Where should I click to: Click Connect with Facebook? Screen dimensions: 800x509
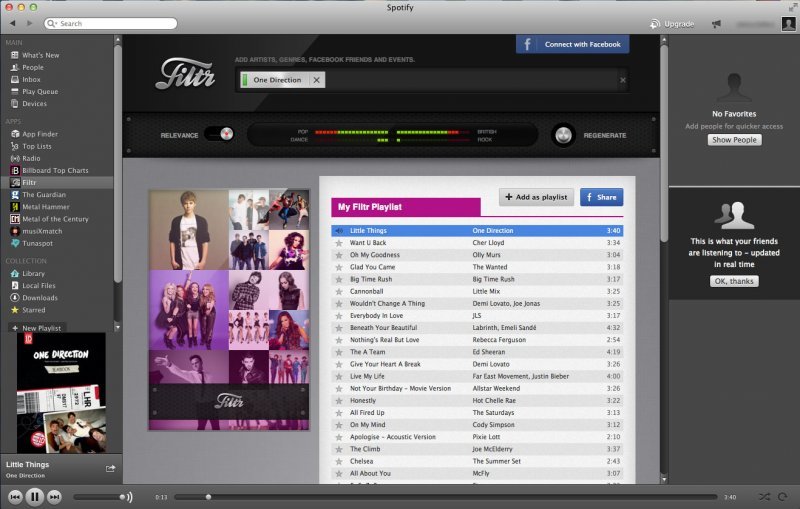point(572,44)
